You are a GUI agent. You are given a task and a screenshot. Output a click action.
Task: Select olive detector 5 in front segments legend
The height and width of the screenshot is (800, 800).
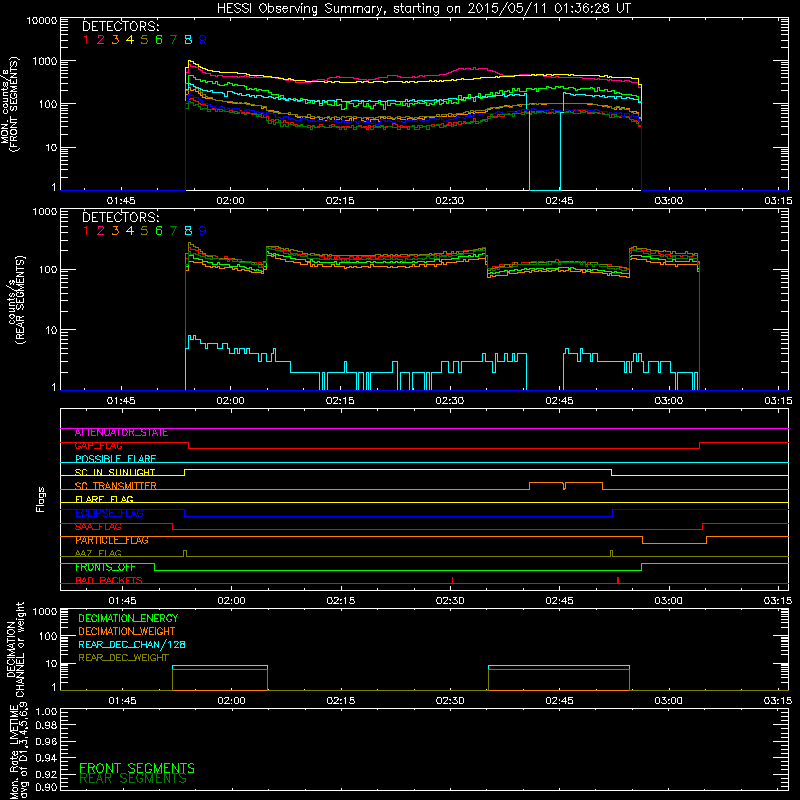pyautogui.click(x=144, y=40)
